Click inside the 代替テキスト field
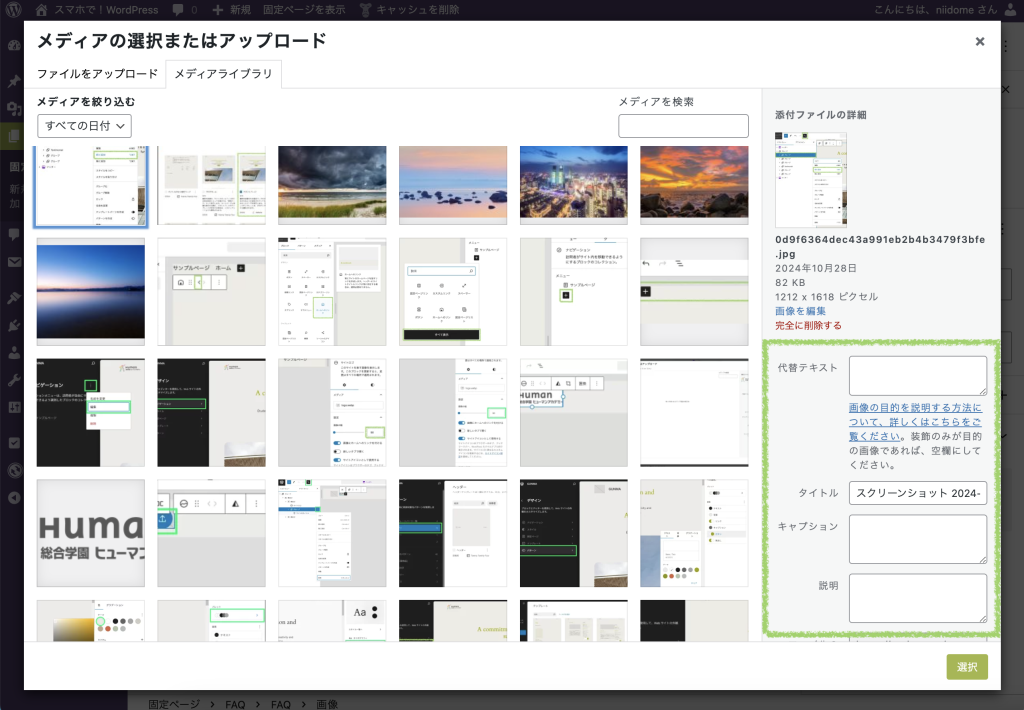 point(917,375)
